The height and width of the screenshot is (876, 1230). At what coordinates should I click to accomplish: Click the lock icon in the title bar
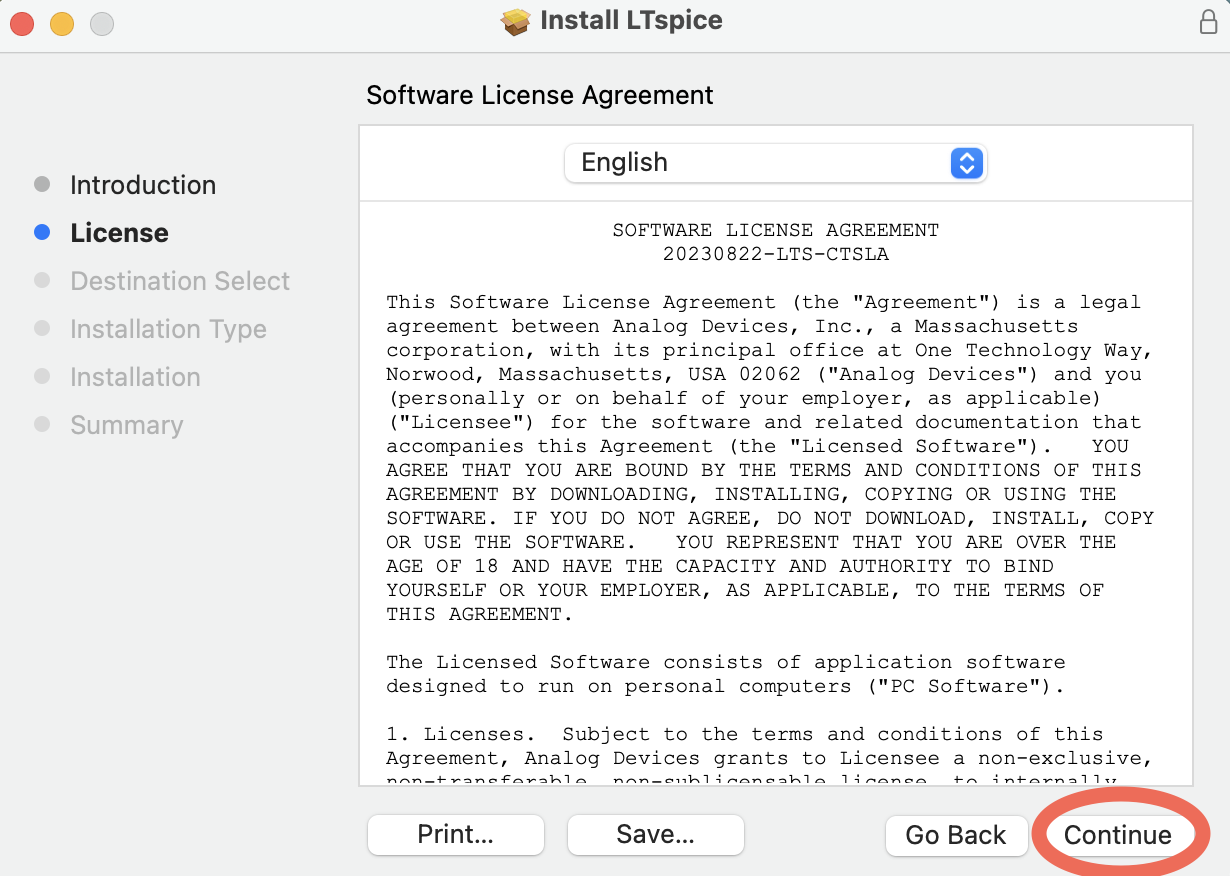point(1208,22)
